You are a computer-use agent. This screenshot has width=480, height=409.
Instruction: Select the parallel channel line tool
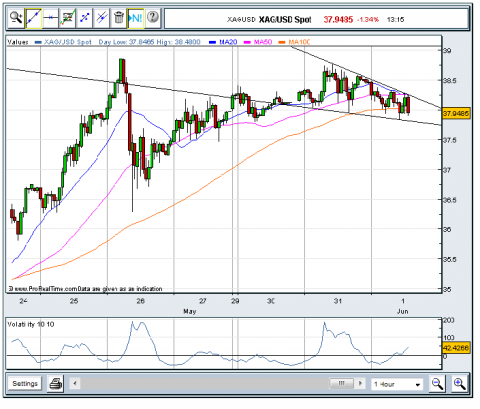(102, 18)
